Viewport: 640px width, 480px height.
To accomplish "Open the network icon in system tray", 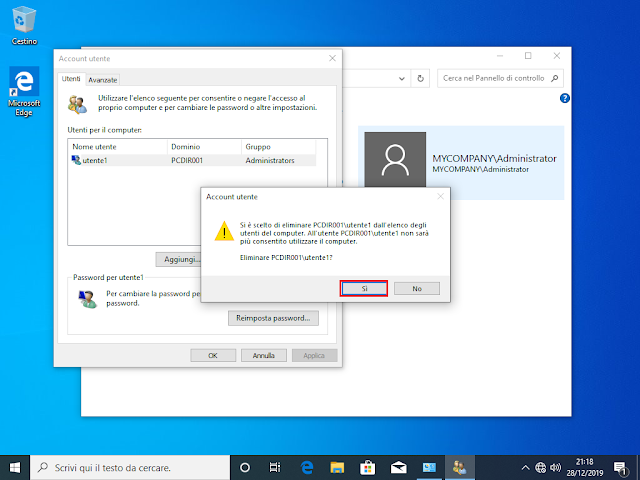I will (540, 468).
